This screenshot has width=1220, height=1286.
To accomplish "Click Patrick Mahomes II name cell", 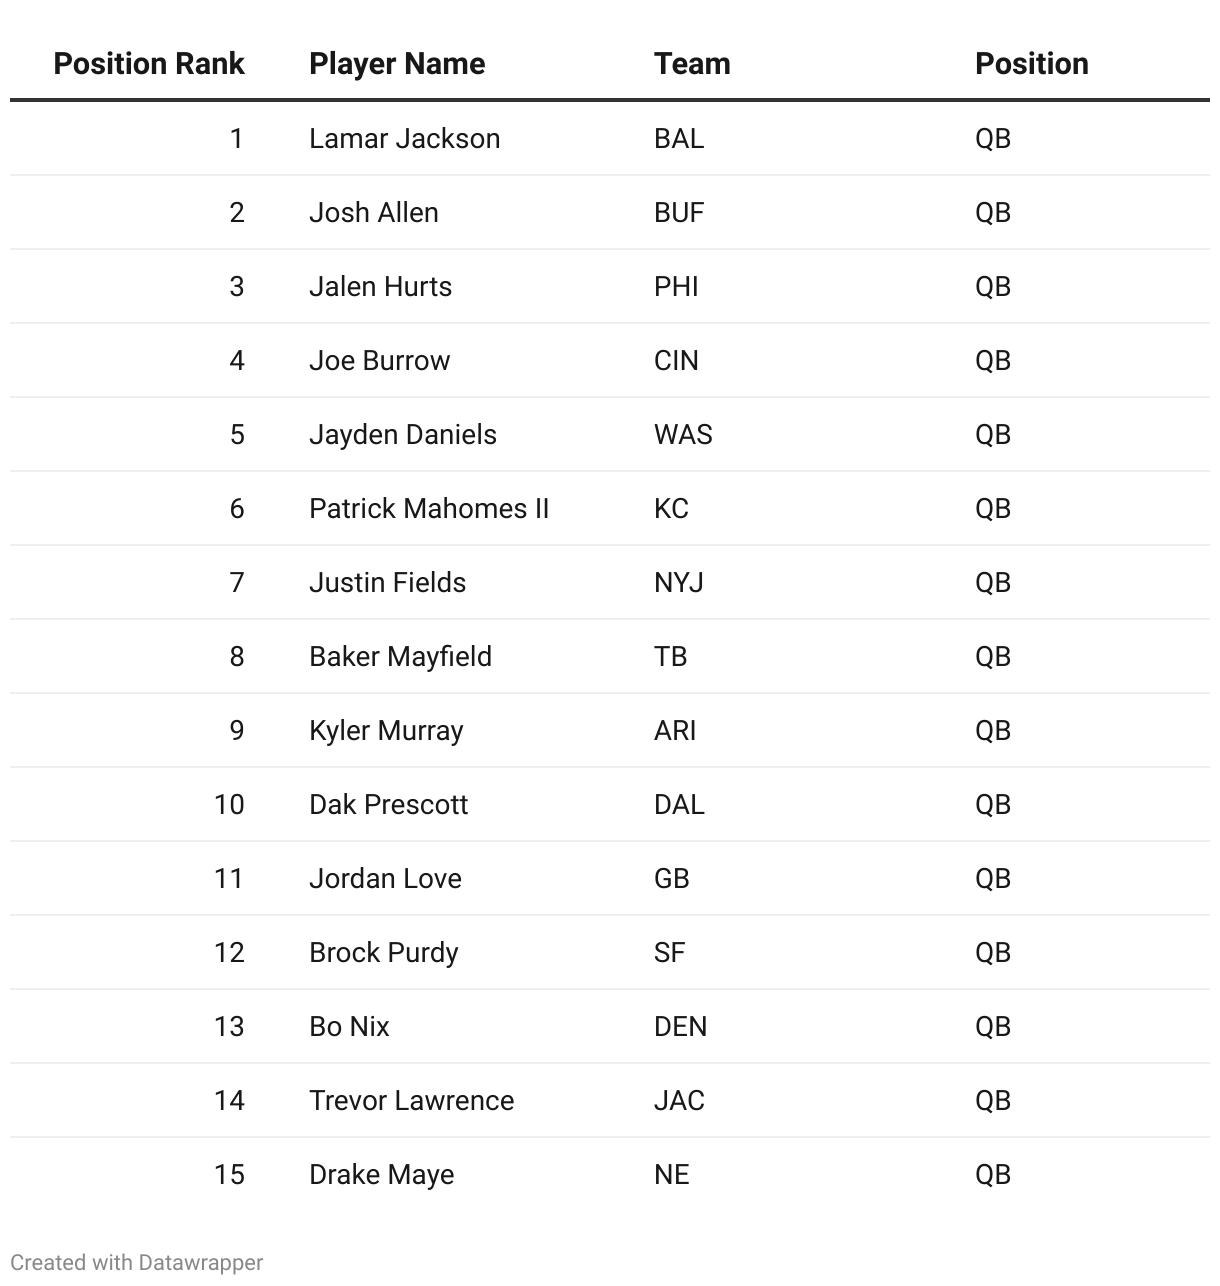I will tap(429, 508).
